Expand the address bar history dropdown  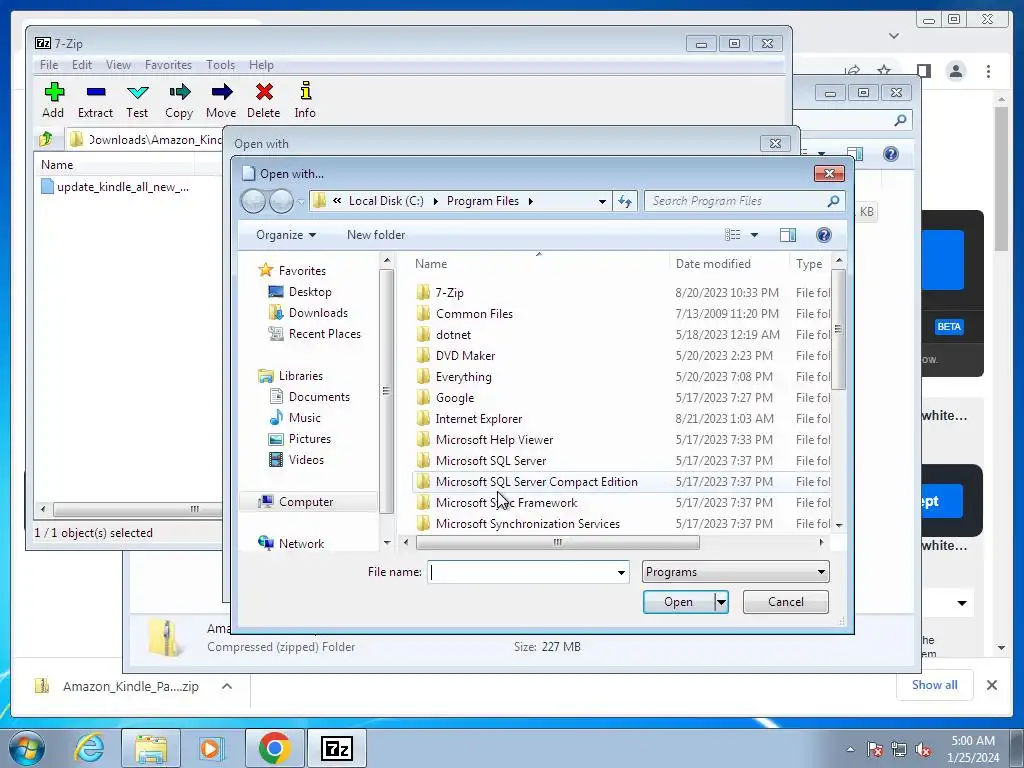click(x=602, y=201)
